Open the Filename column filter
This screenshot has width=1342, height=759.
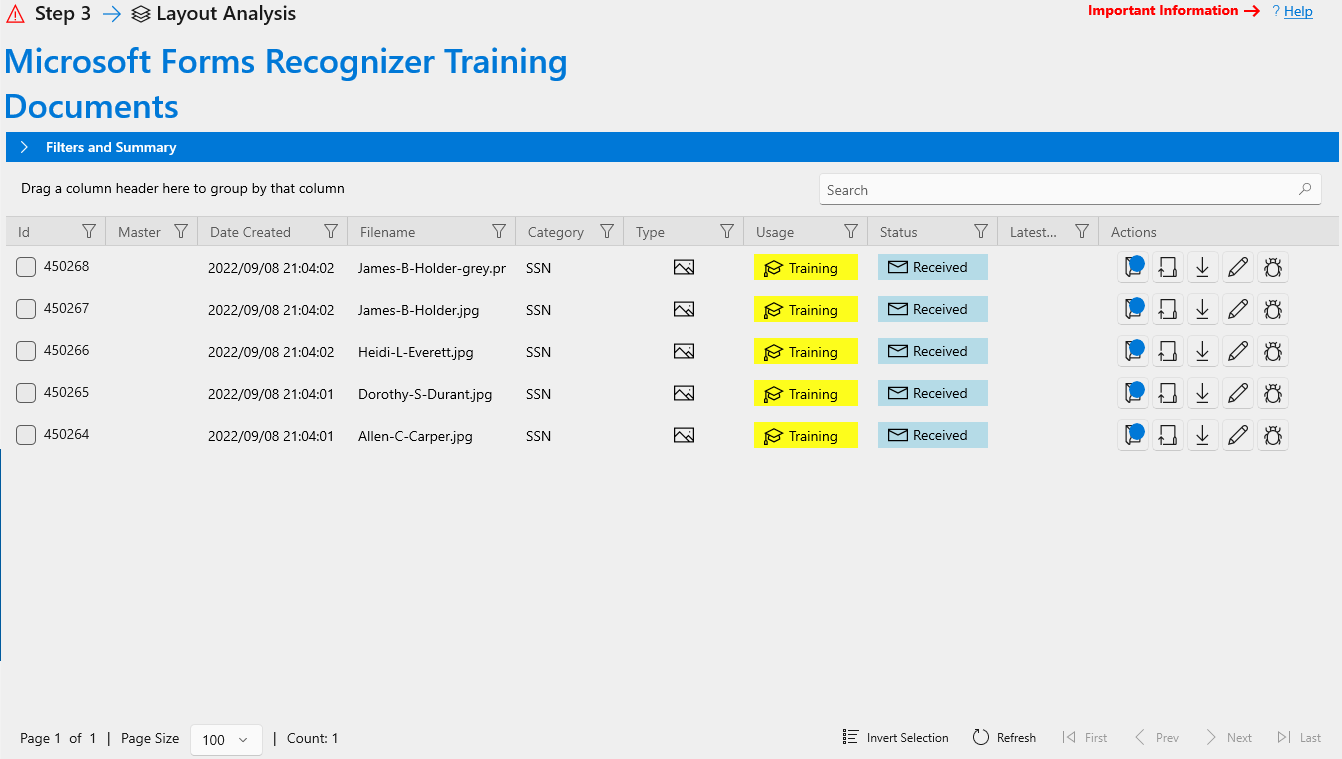[x=499, y=231]
